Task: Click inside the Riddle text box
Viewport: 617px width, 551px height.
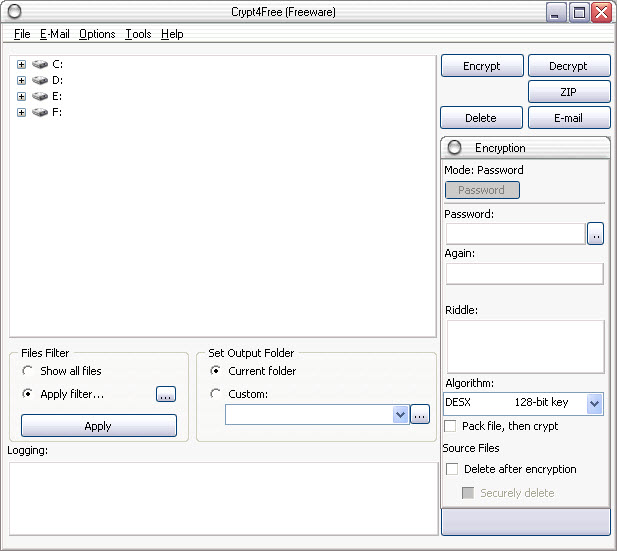Action: click(526, 347)
